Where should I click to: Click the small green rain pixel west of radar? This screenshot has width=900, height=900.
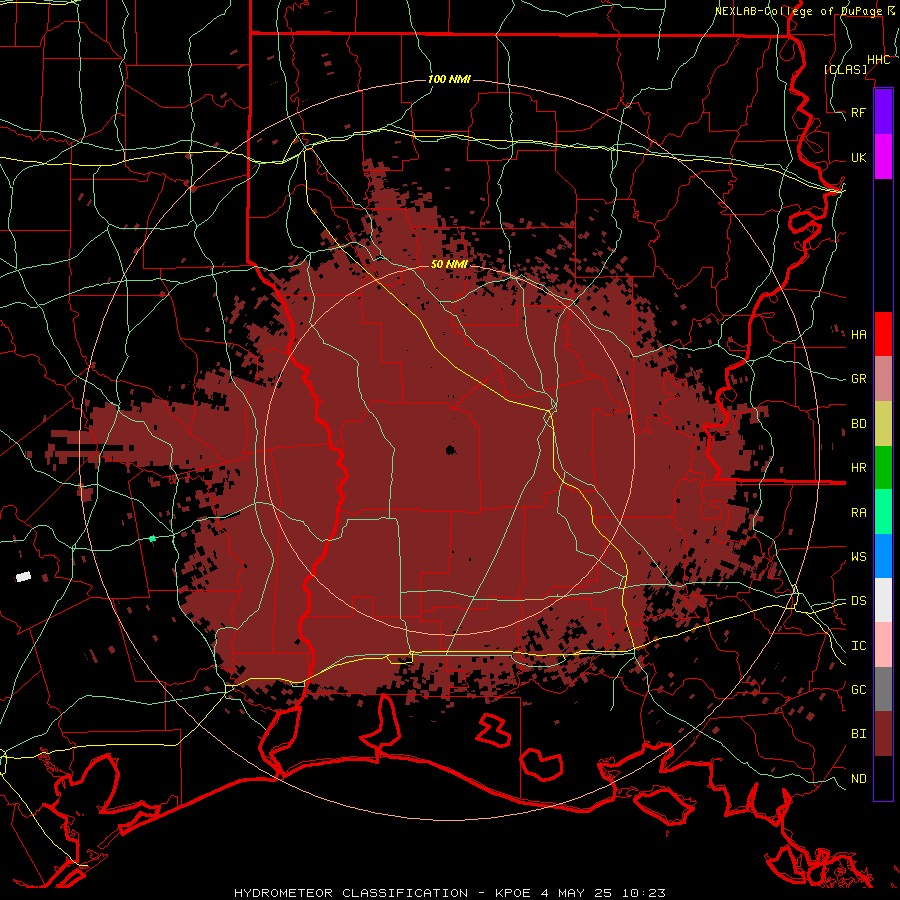coord(152,538)
